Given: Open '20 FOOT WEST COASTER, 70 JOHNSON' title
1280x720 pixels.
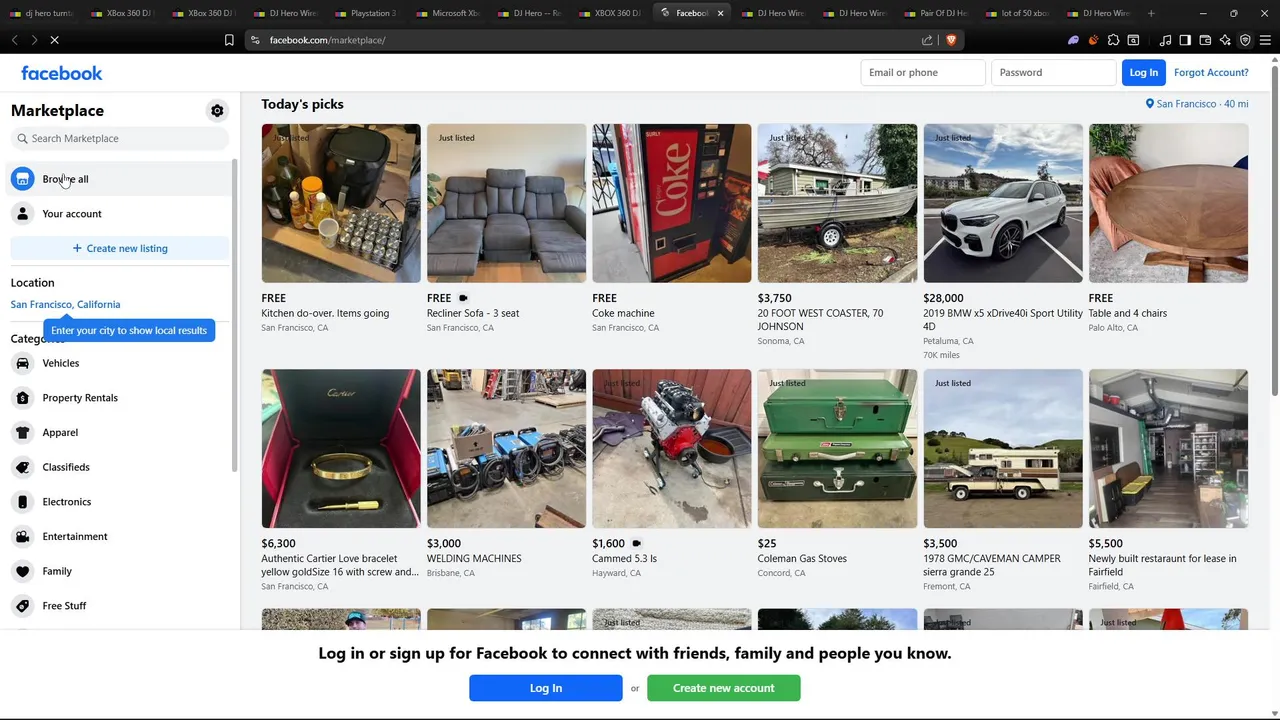Looking at the screenshot, I should tap(820, 320).
